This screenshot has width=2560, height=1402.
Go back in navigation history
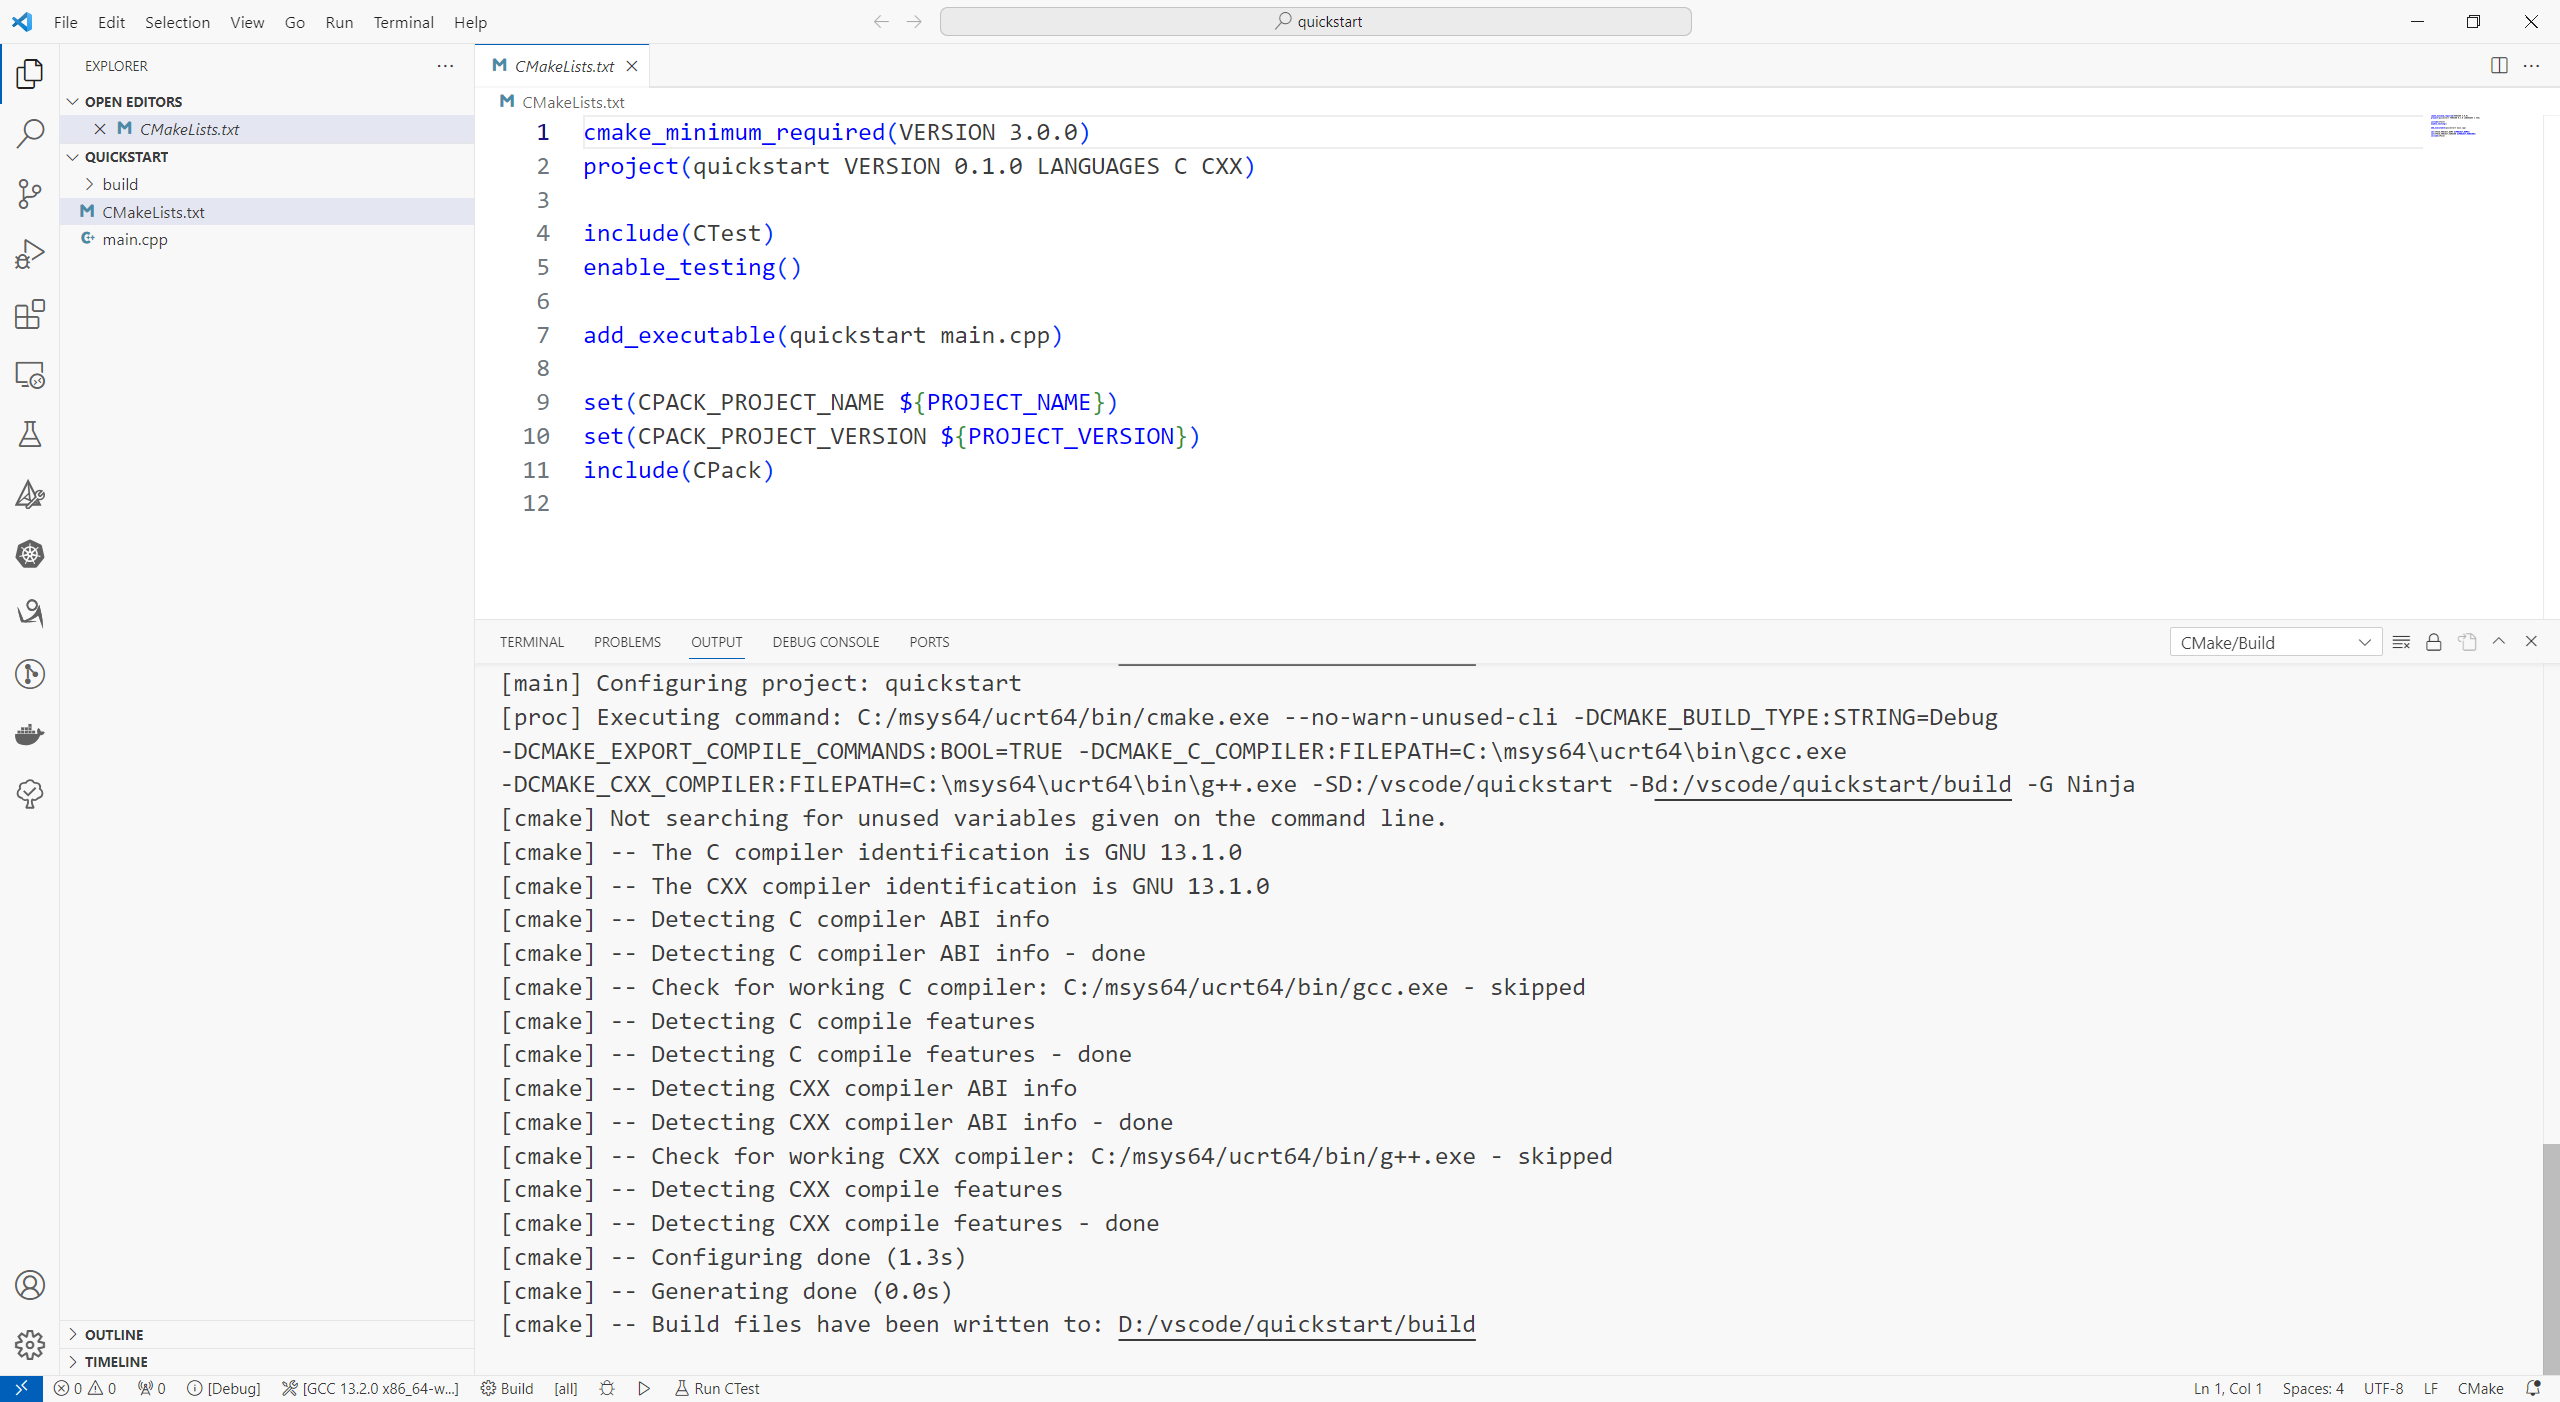tap(881, 21)
